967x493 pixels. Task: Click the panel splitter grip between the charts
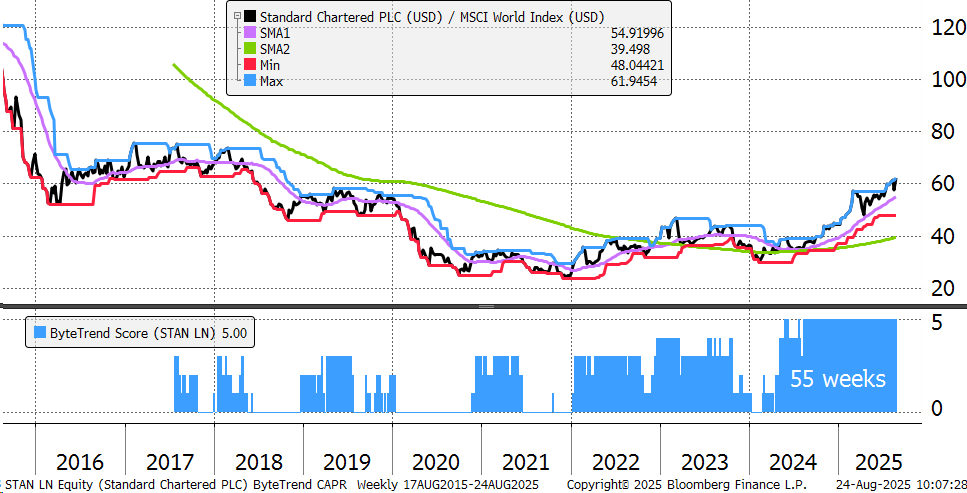(x=487, y=306)
